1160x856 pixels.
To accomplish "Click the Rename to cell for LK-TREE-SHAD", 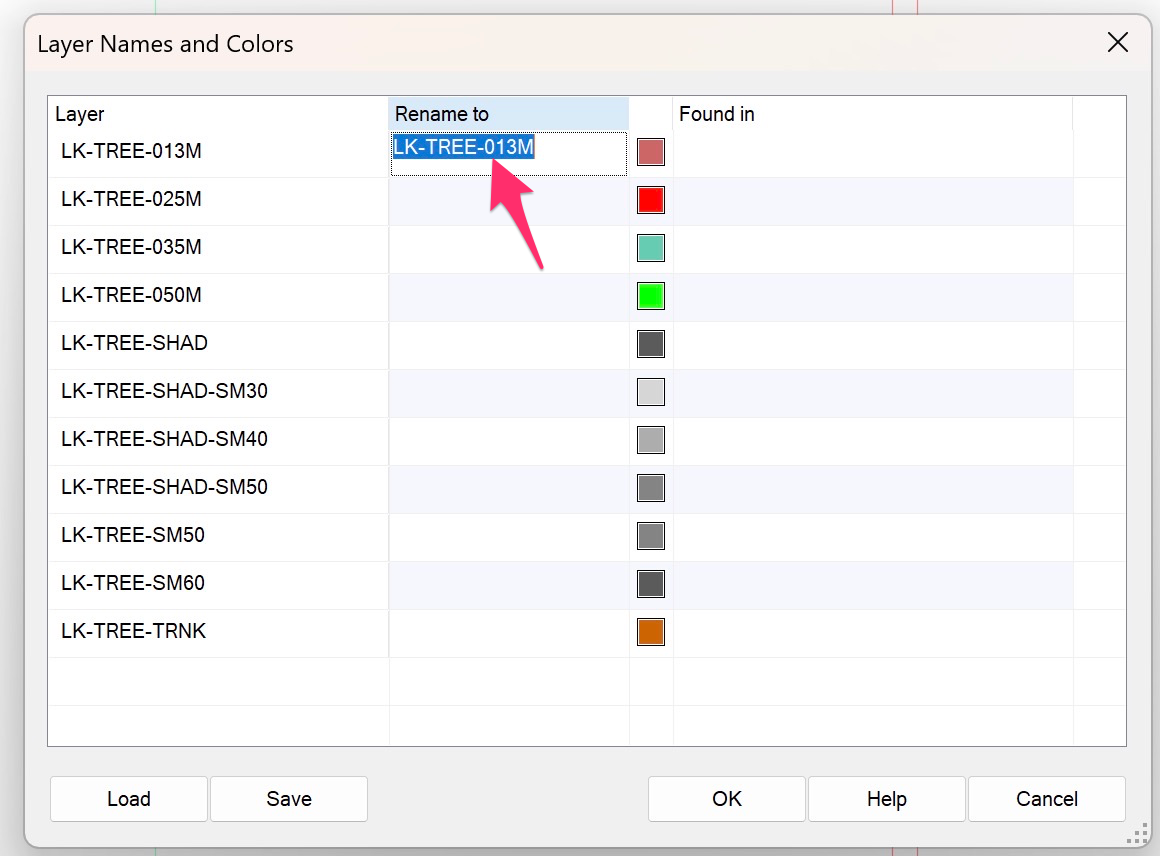I will click(508, 346).
